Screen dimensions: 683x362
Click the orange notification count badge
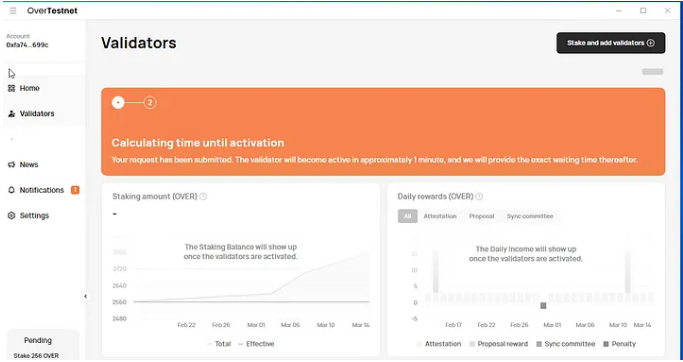[75, 190]
